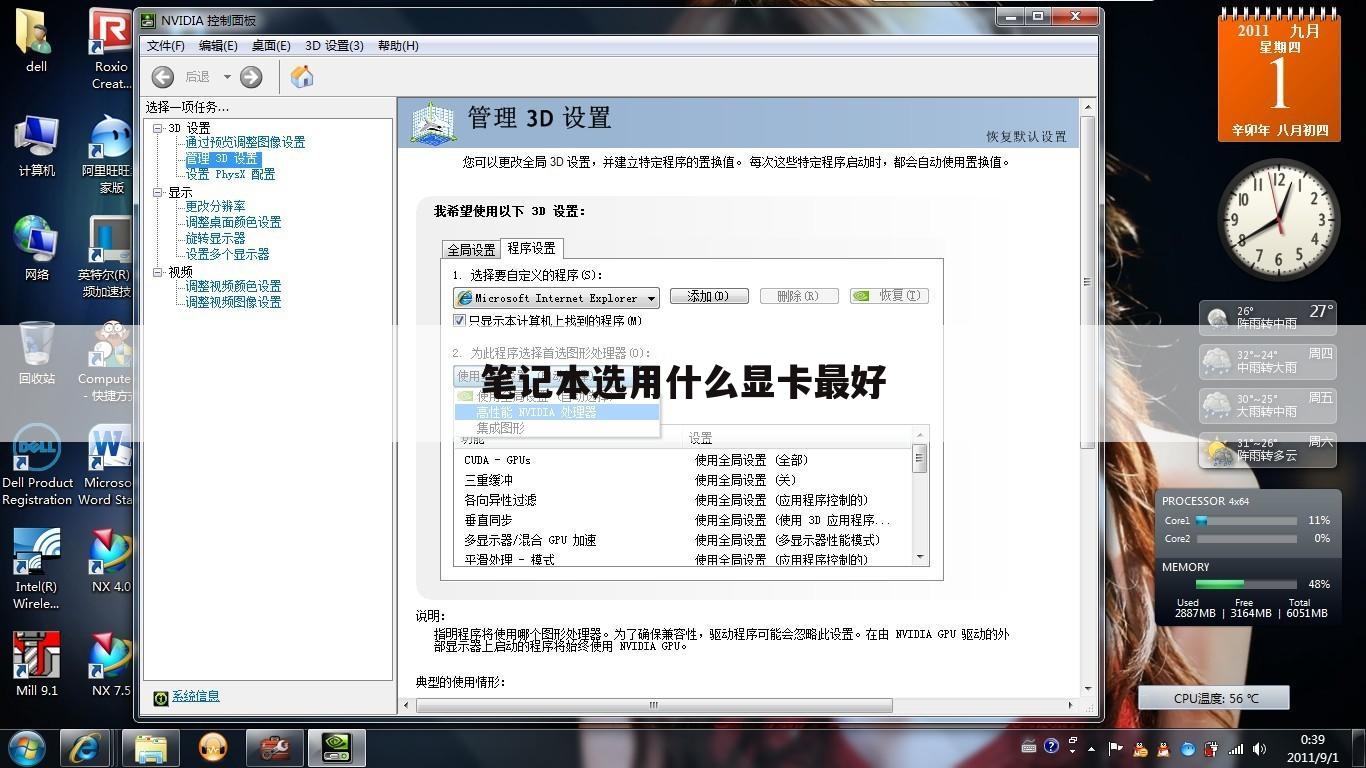The width and height of the screenshot is (1366, 768).
Task: Click the system info icon beside 系统信息
Action: pyautogui.click(x=161, y=698)
